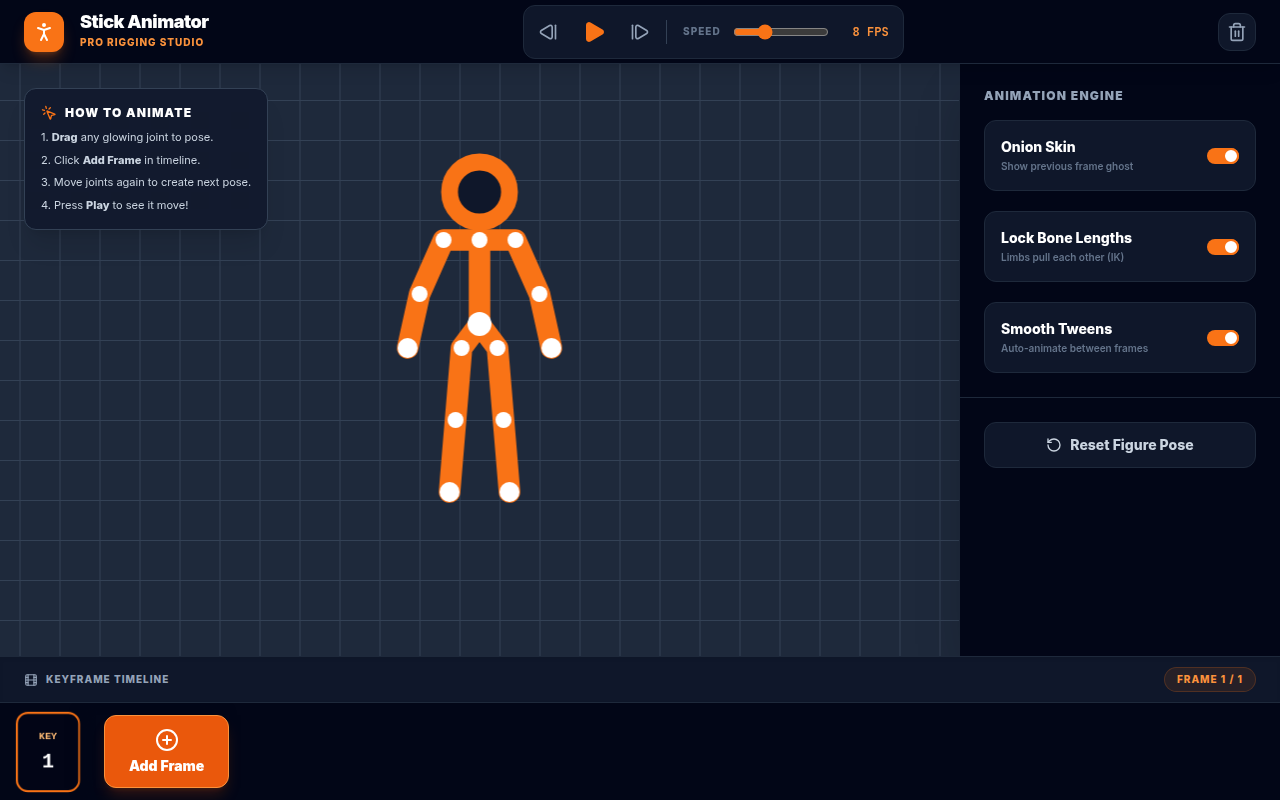This screenshot has width=1280, height=800.
Task: Adjust the speed slider
Action: coord(781,32)
